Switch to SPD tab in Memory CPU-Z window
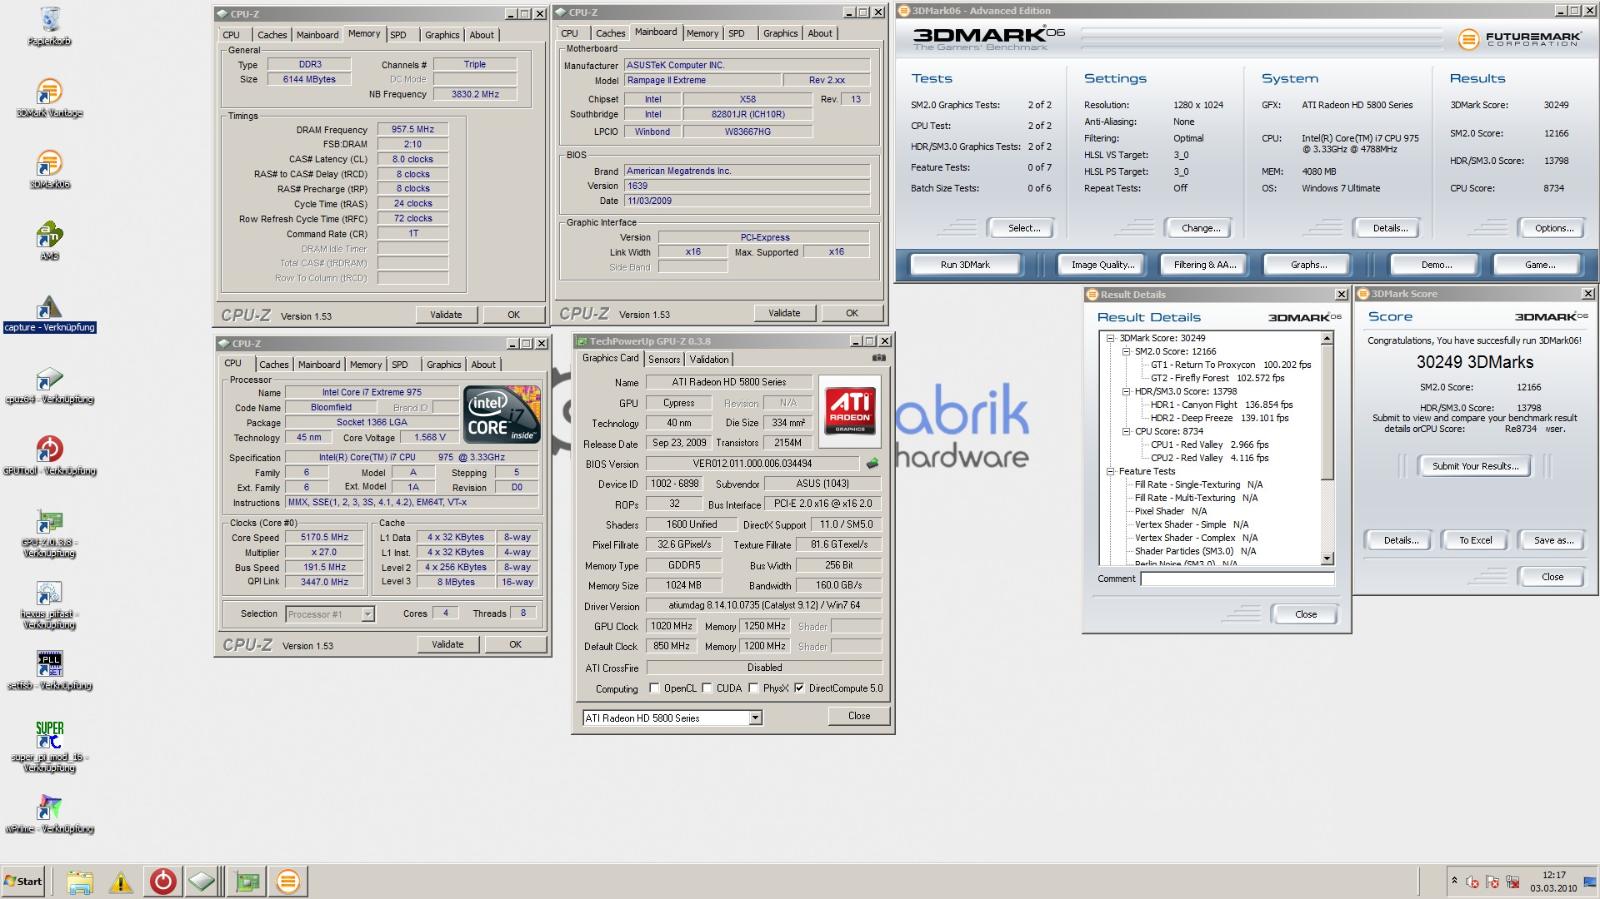The image size is (1600, 899). pos(398,35)
